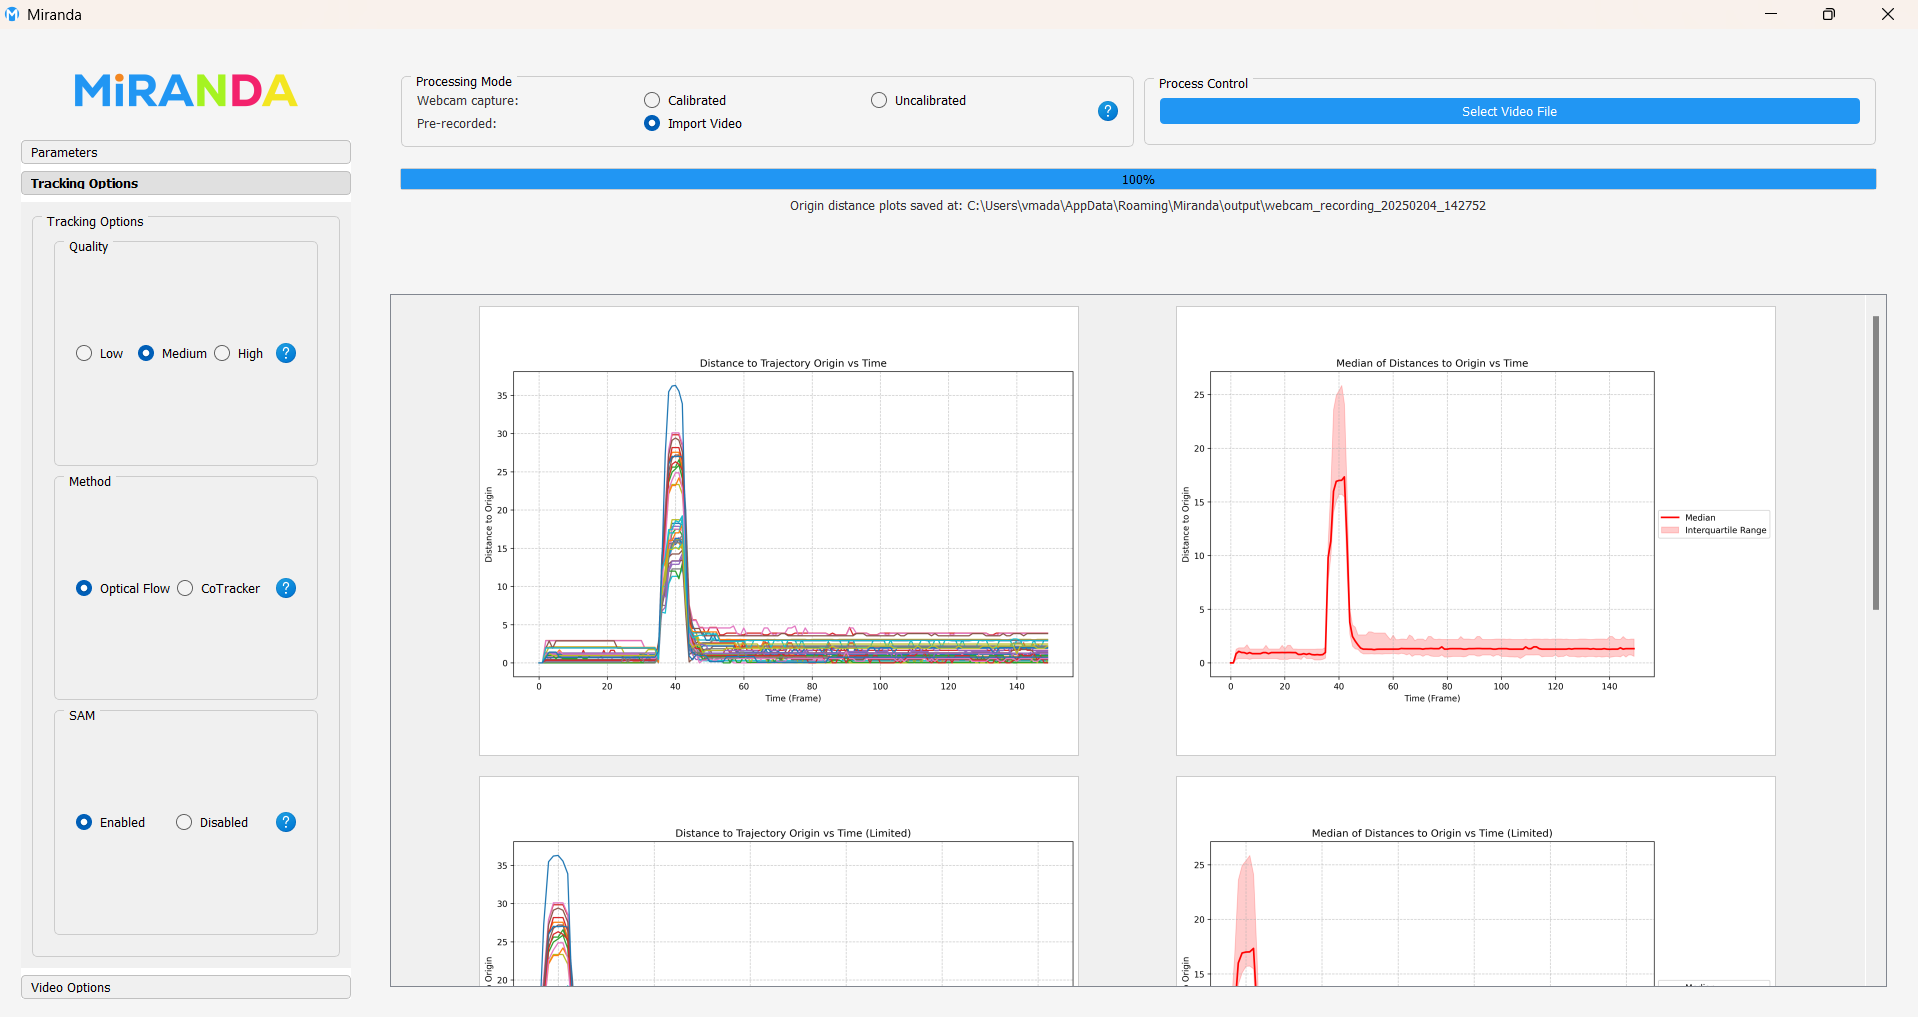Disable the SAM option
Viewport: 1918px width, 1017px height.
[x=212, y=822]
